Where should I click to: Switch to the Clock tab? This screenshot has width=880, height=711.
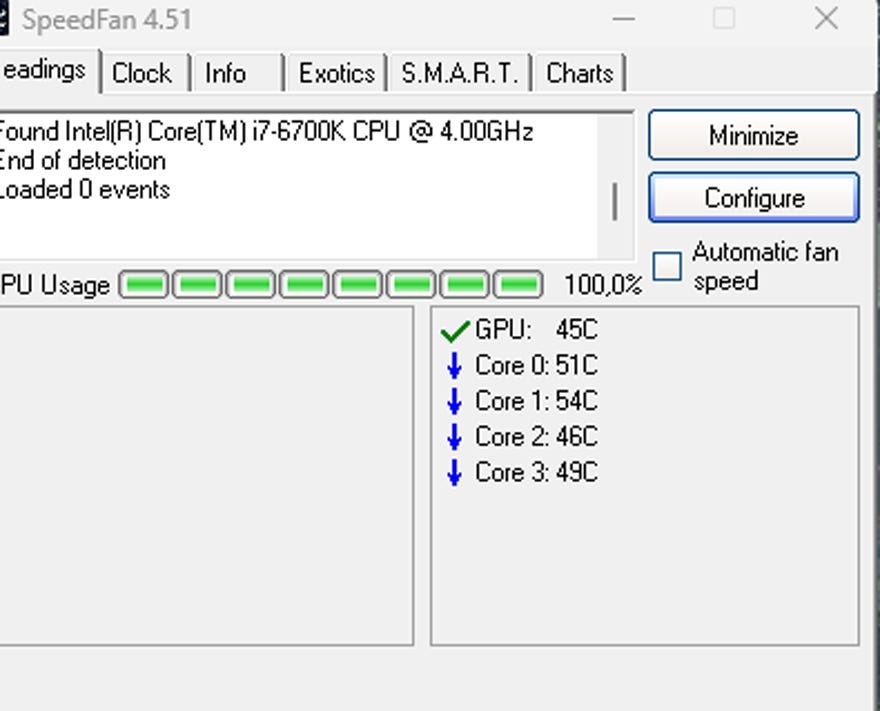[146, 73]
